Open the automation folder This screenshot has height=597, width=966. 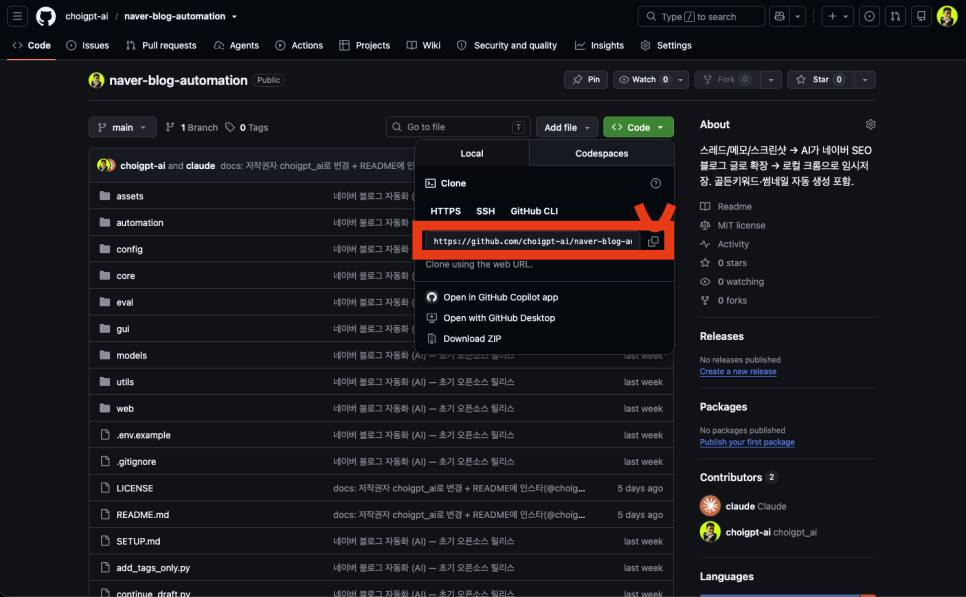coord(140,222)
